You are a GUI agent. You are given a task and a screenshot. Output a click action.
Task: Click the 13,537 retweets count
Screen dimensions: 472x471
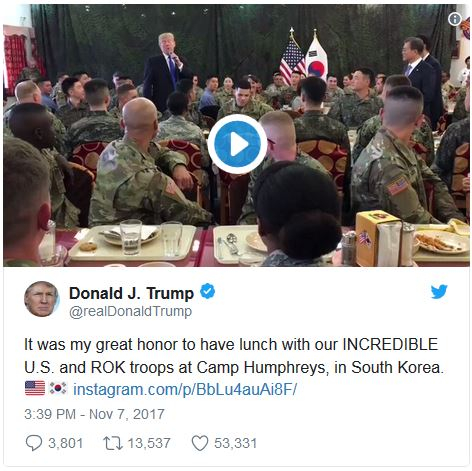click(x=149, y=443)
